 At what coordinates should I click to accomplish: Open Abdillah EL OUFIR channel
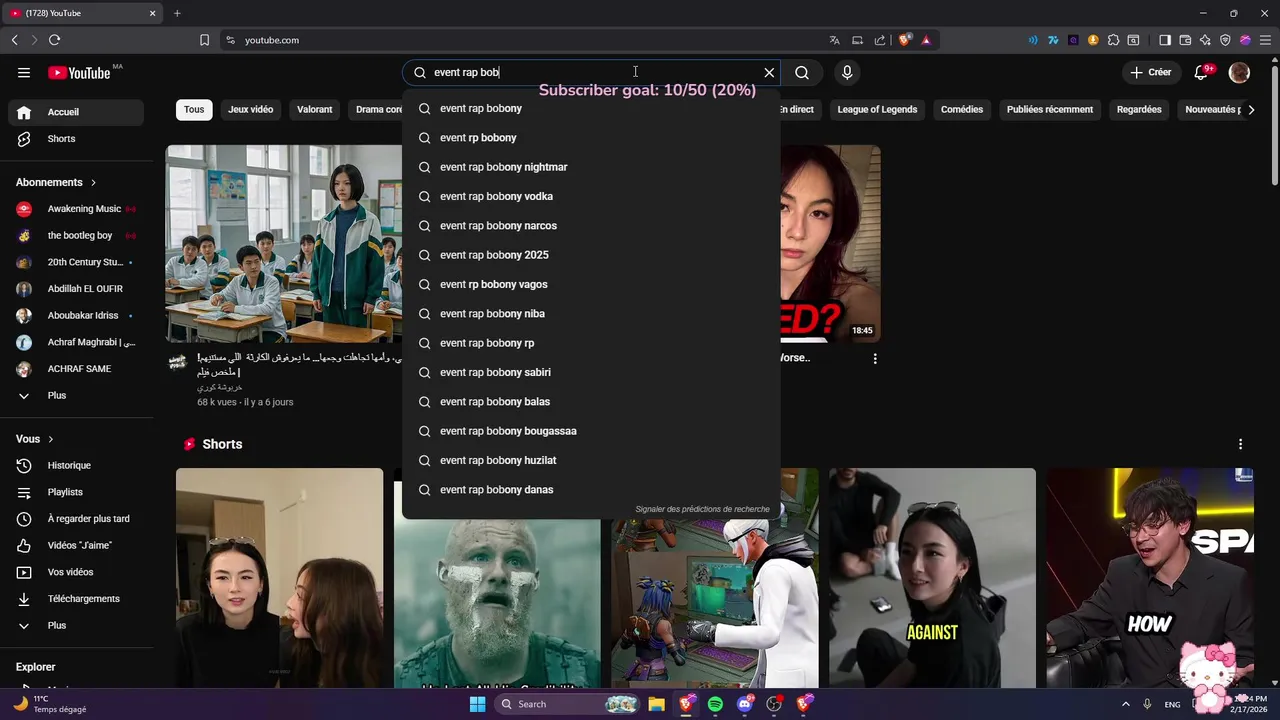tap(76, 289)
